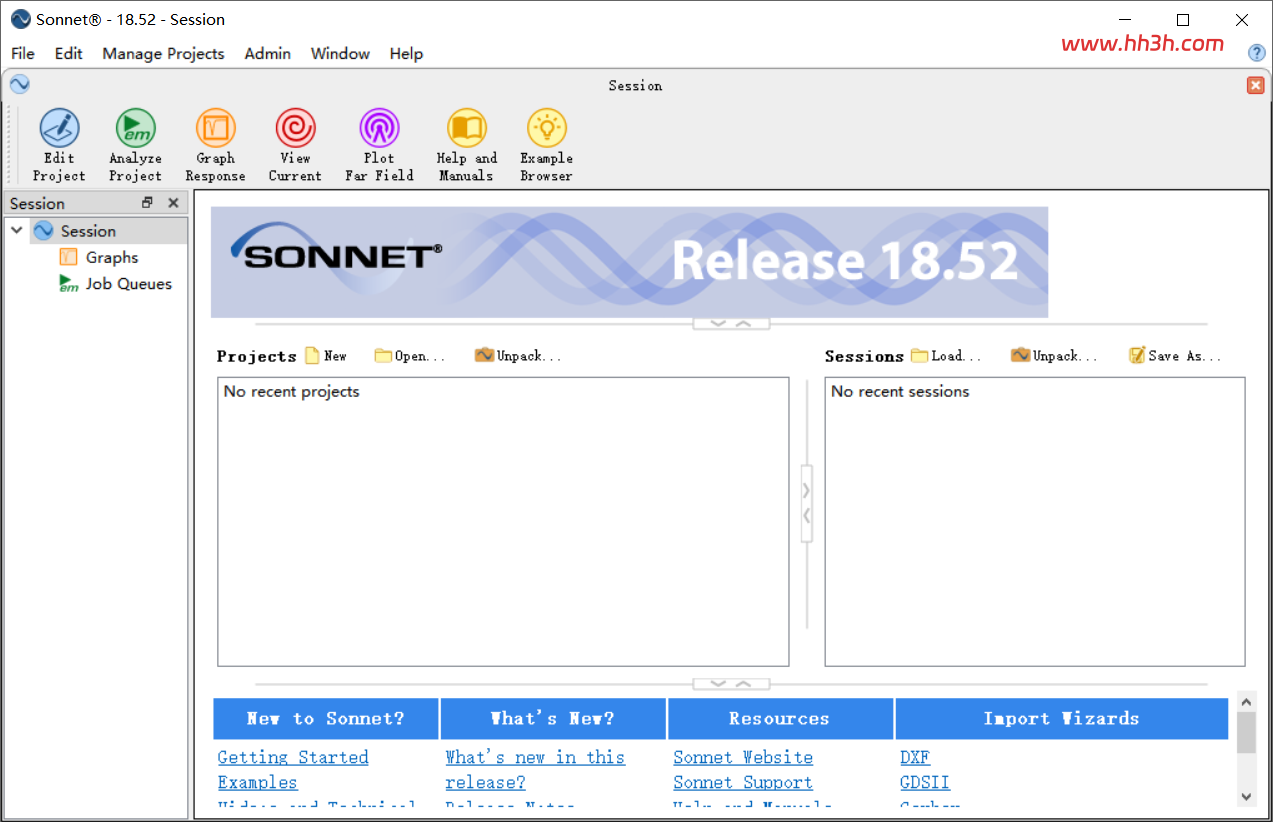The image size is (1273, 822).
Task: Click the blue help question mark icon
Action: [1257, 52]
